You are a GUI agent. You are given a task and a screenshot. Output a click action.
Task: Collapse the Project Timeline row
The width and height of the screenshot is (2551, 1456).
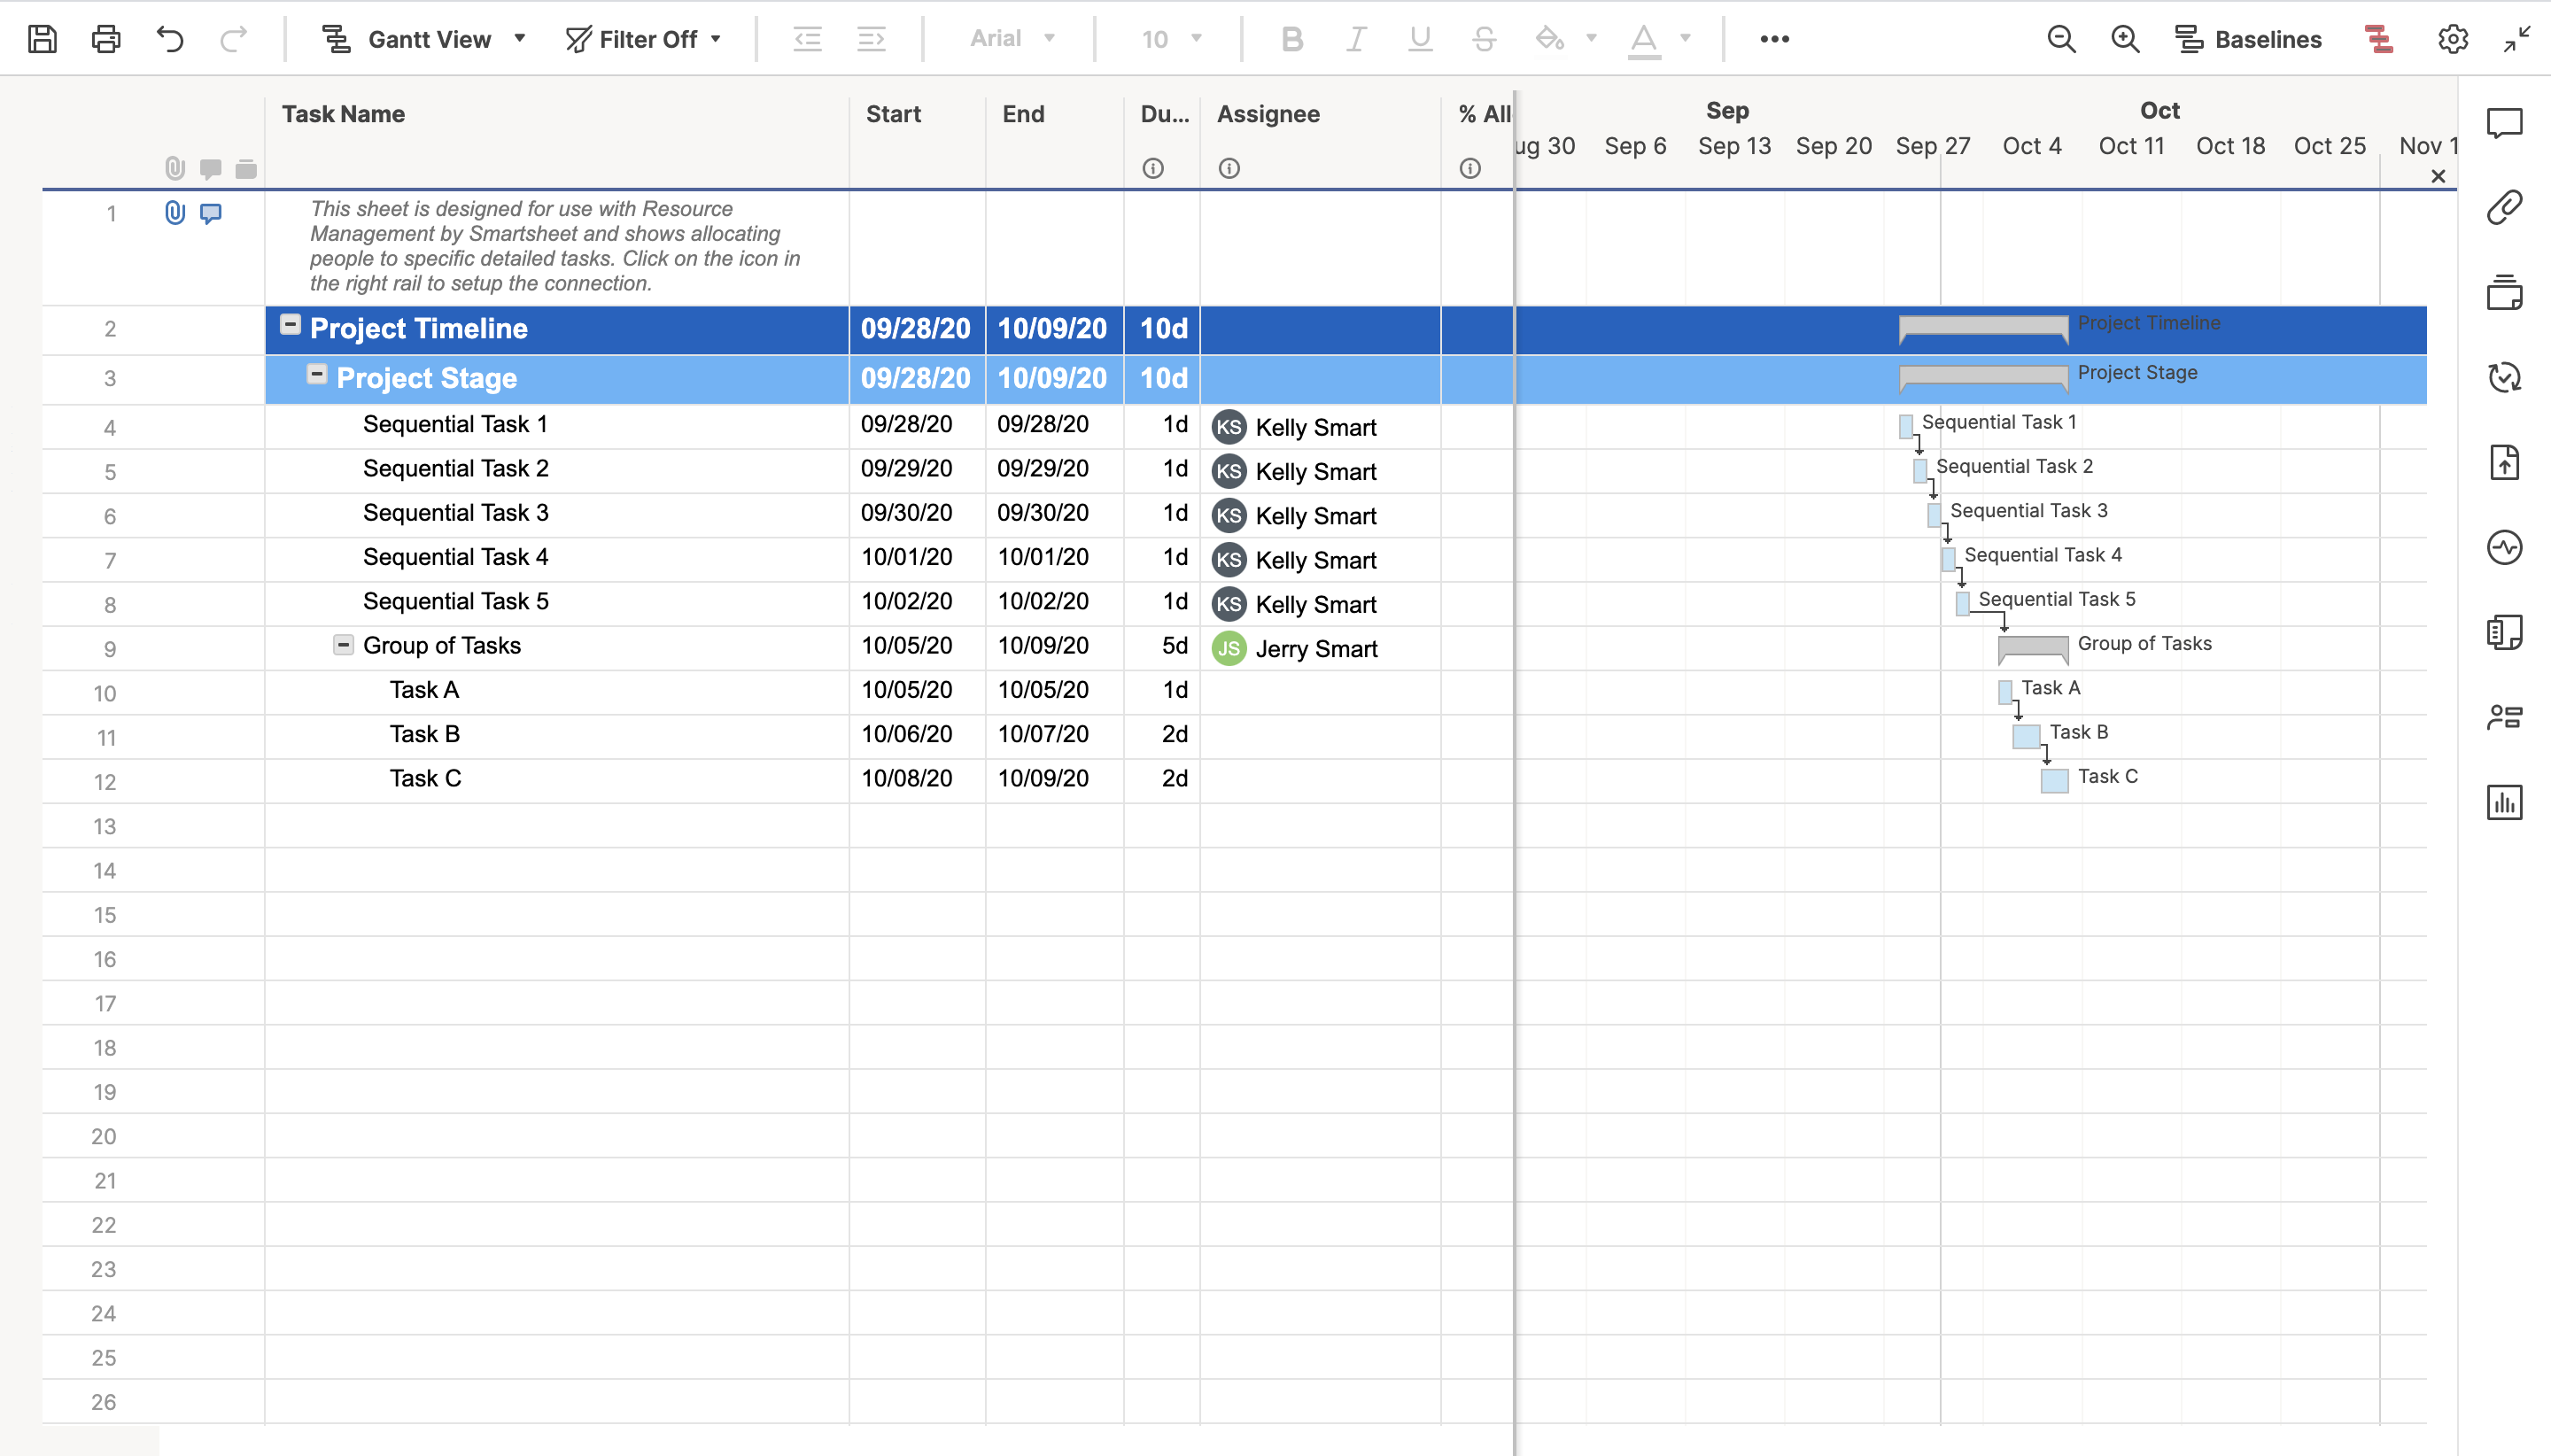pyautogui.click(x=290, y=325)
